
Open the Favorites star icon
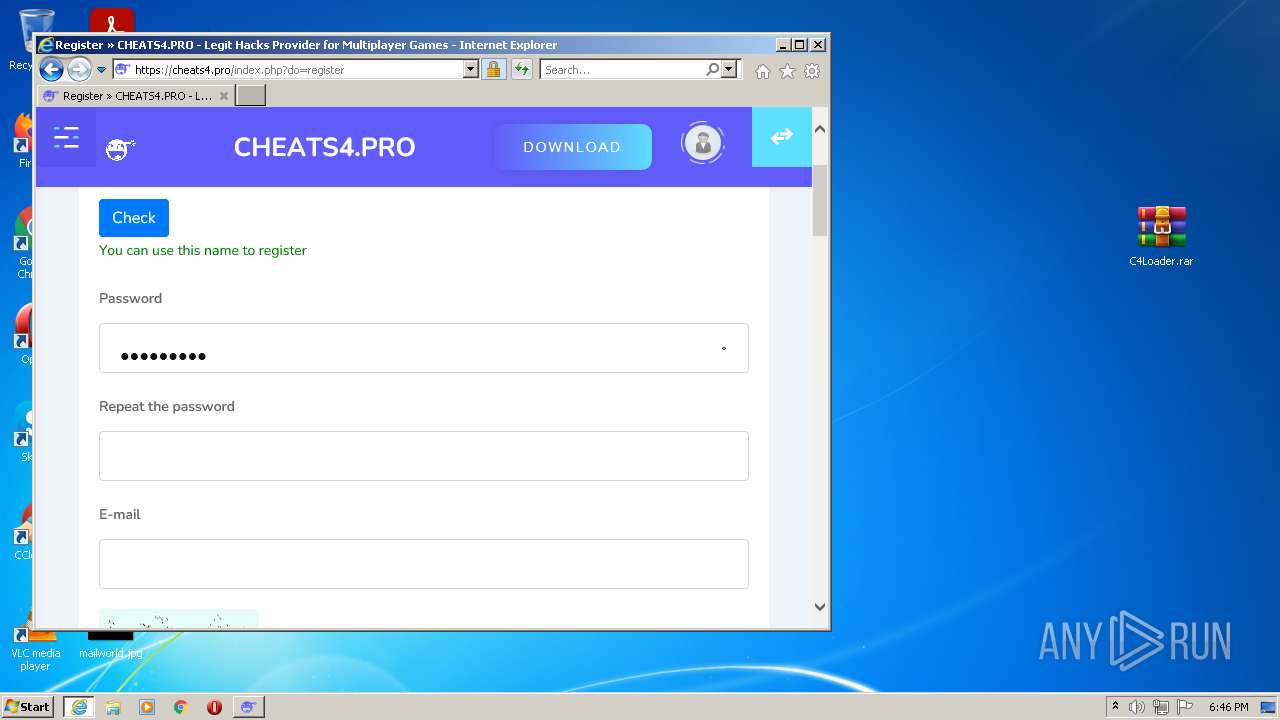(x=788, y=71)
